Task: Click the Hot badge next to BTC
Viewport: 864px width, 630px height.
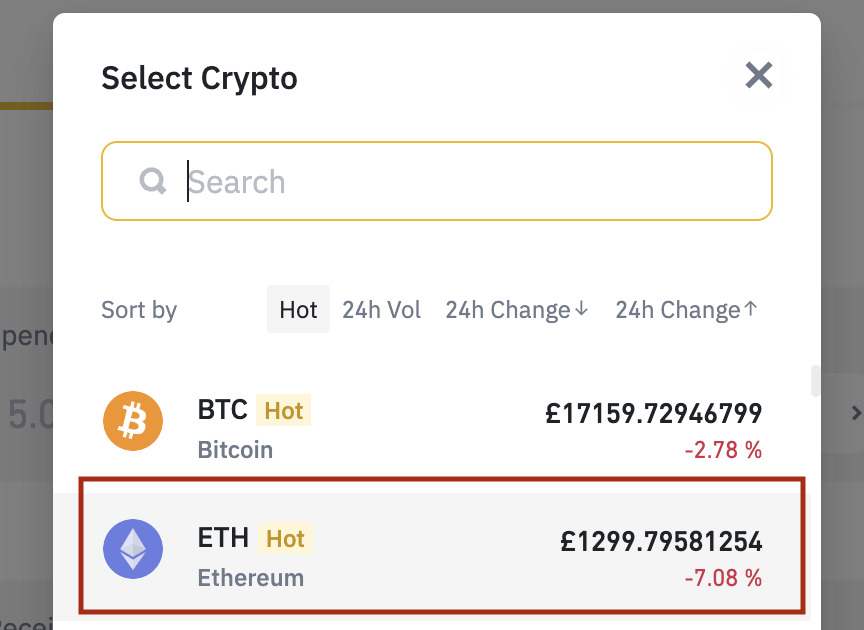Action: pos(283,410)
